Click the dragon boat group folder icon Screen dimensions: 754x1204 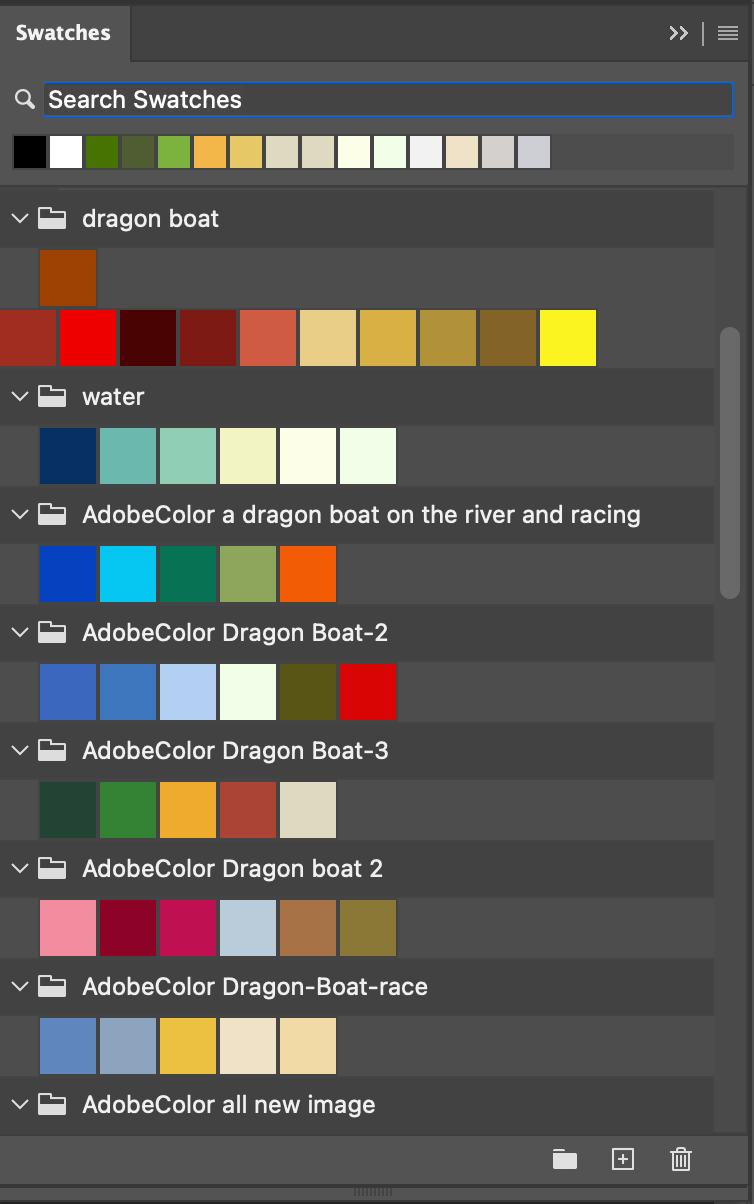coord(52,218)
